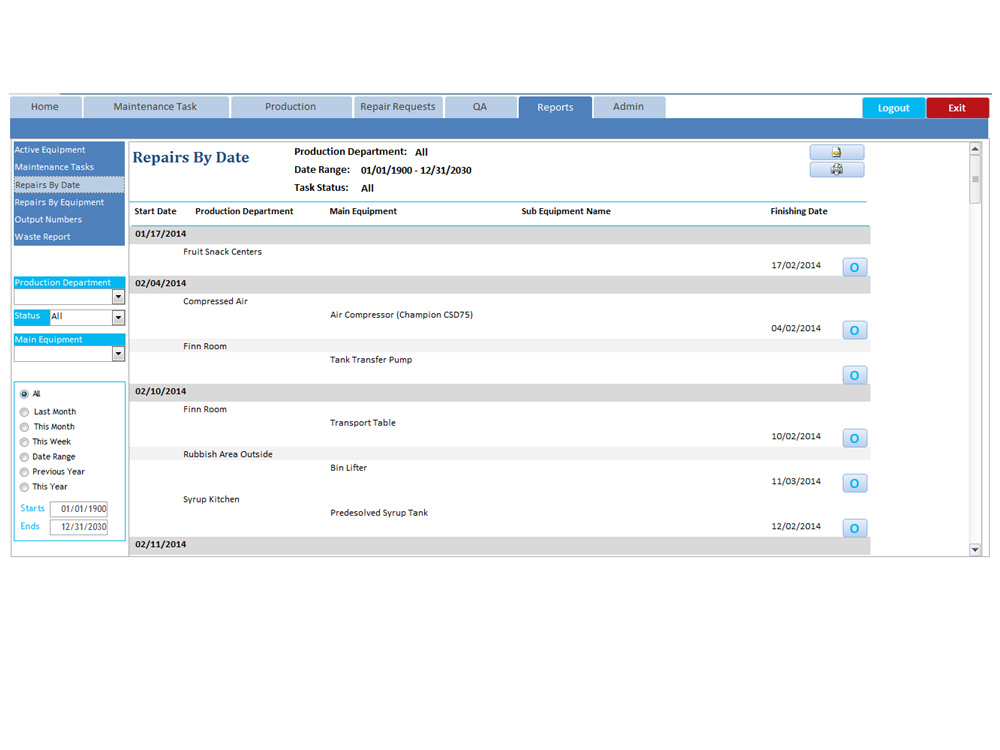The image size is (1000, 750).
Task: Select the This Year radio button
Action: coord(24,487)
